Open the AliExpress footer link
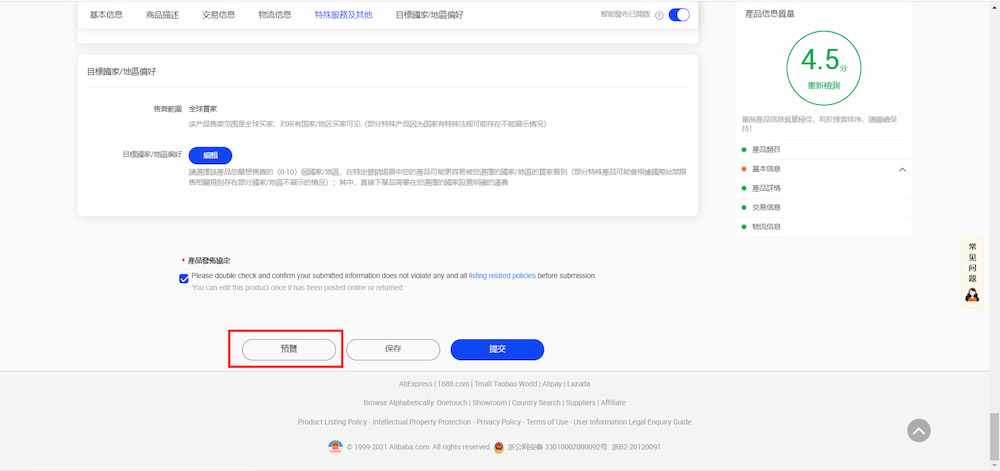Image resolution: width=1000 pixels, height=471 pixels. (416, 384)
